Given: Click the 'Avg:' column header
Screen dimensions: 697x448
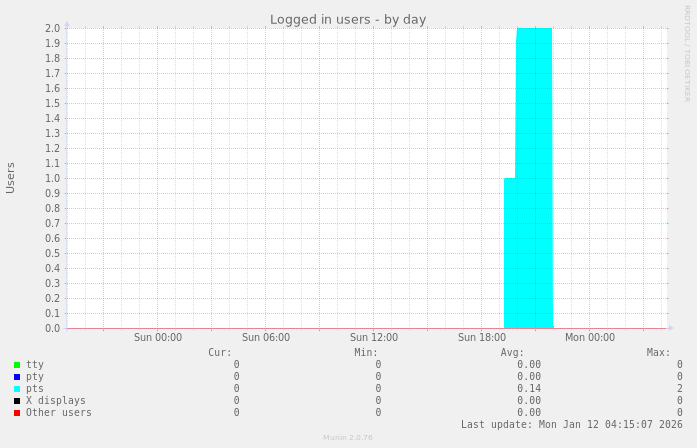Looking at the screenshot, I should click(x=512, y=353).
